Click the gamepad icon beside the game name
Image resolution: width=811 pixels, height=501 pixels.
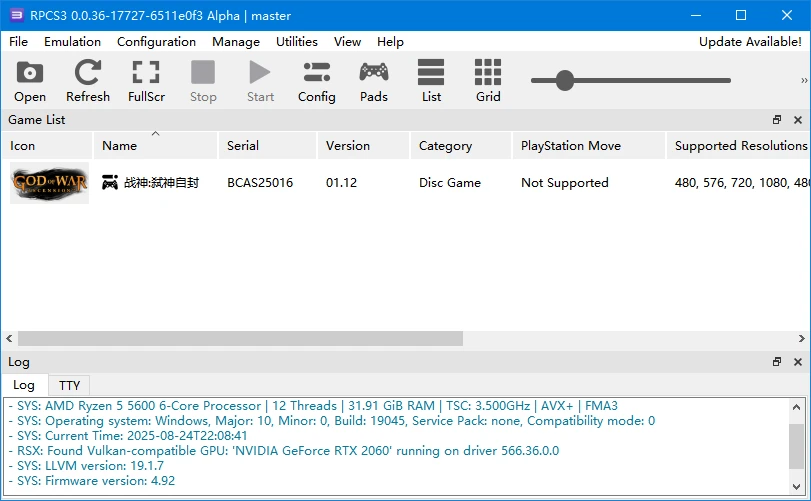click(110, 183)
